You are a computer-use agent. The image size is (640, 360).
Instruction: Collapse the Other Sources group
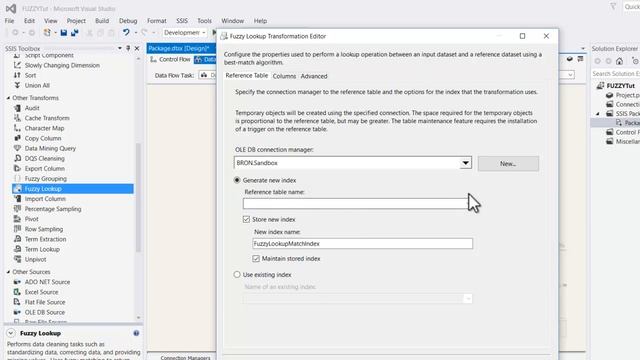tap(8, 272)
